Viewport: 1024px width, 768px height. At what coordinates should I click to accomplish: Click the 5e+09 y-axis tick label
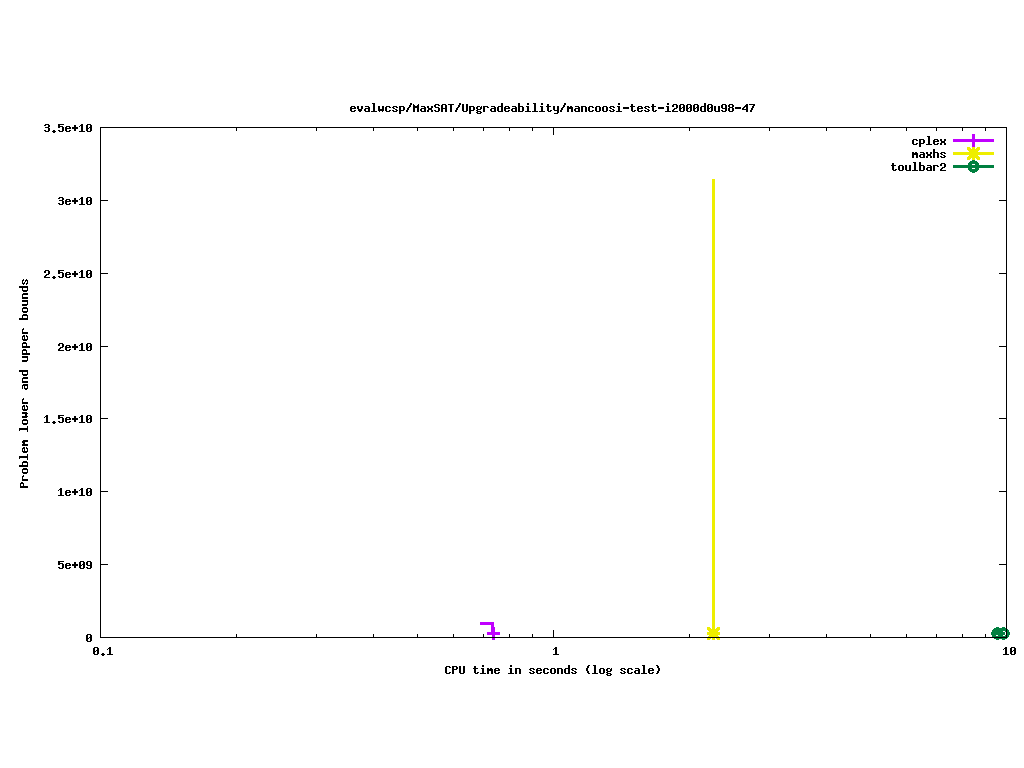(x=74, y=565)
